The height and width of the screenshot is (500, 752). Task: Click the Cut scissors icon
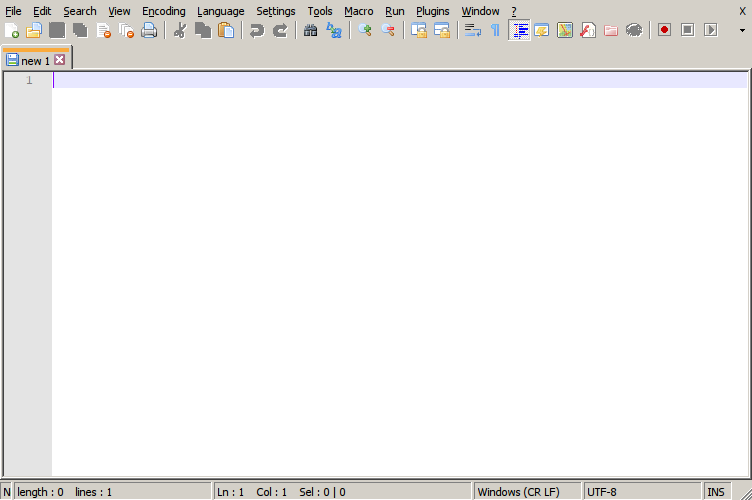click(x=180, y=31)
